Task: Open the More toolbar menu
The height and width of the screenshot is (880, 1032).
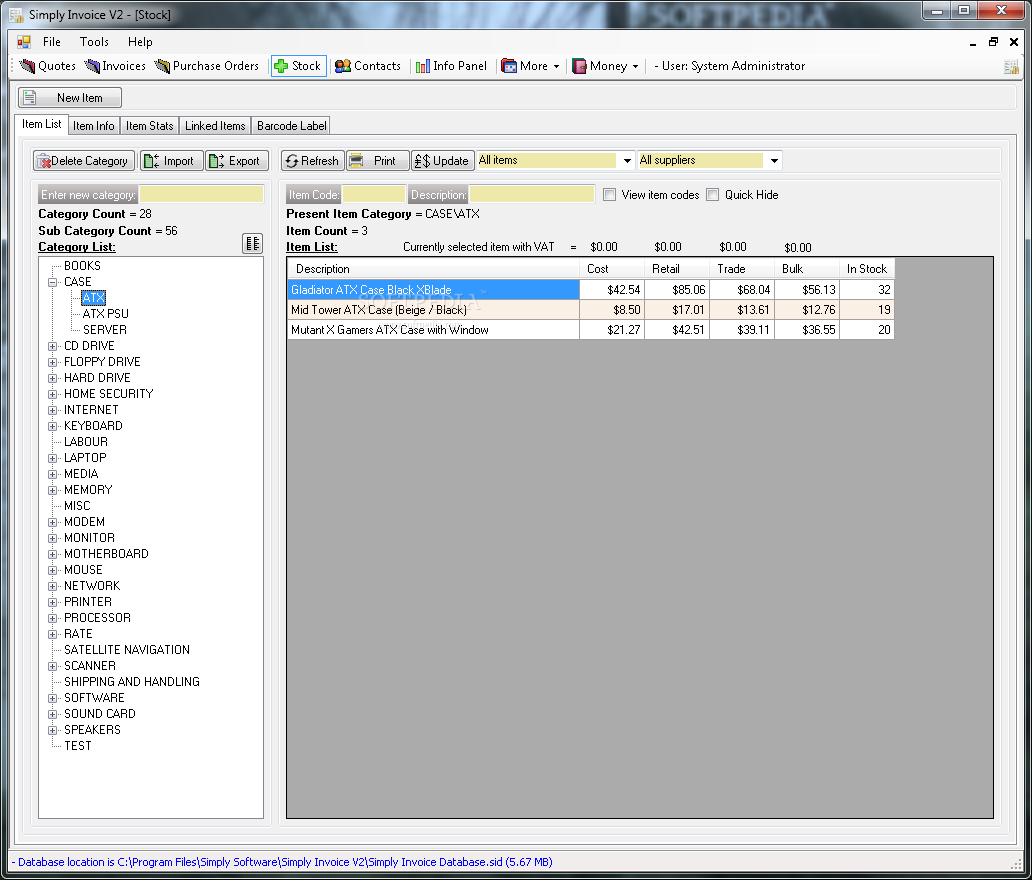Action: (x=530, y=66)
